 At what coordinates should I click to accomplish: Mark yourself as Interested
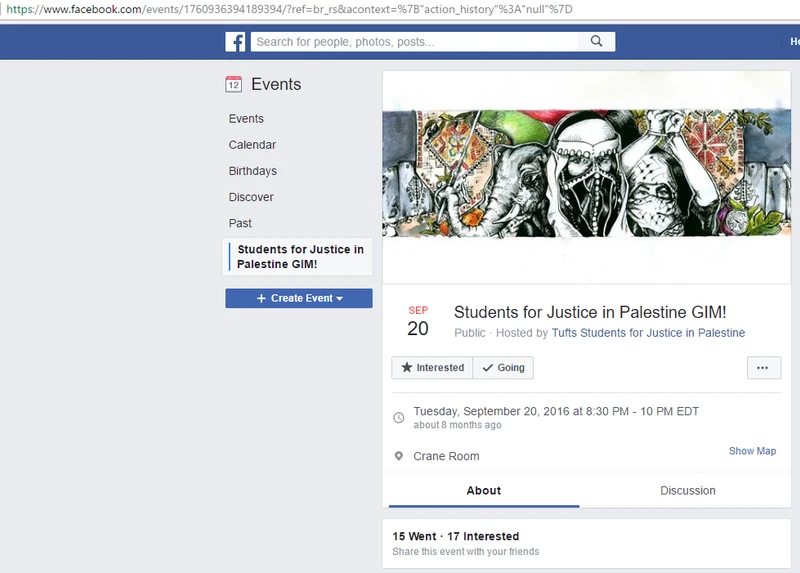click(432, 368)
